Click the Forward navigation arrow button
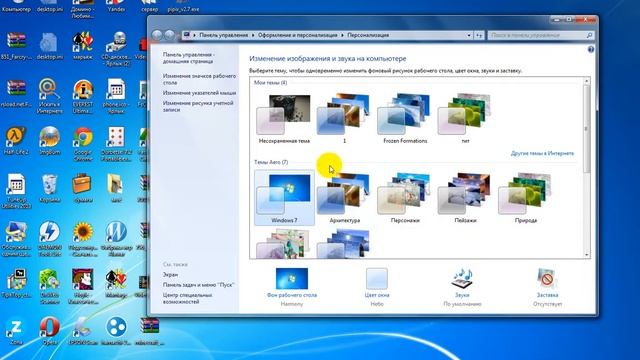The image size is (640, 360). [169, 35]
